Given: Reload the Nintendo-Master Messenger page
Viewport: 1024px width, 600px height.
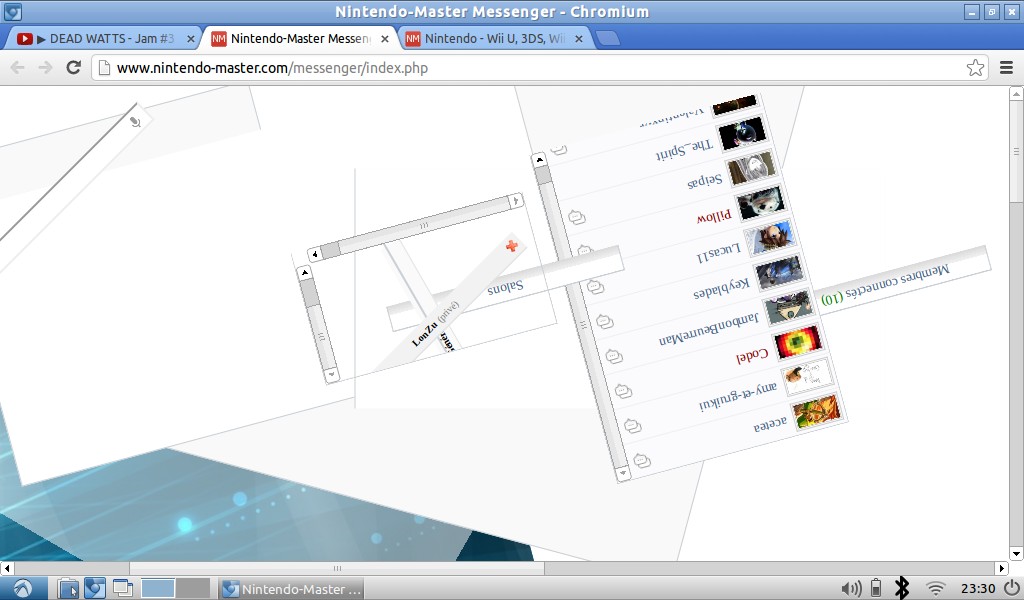Looking at the screenshot, I should click(74, 67).
